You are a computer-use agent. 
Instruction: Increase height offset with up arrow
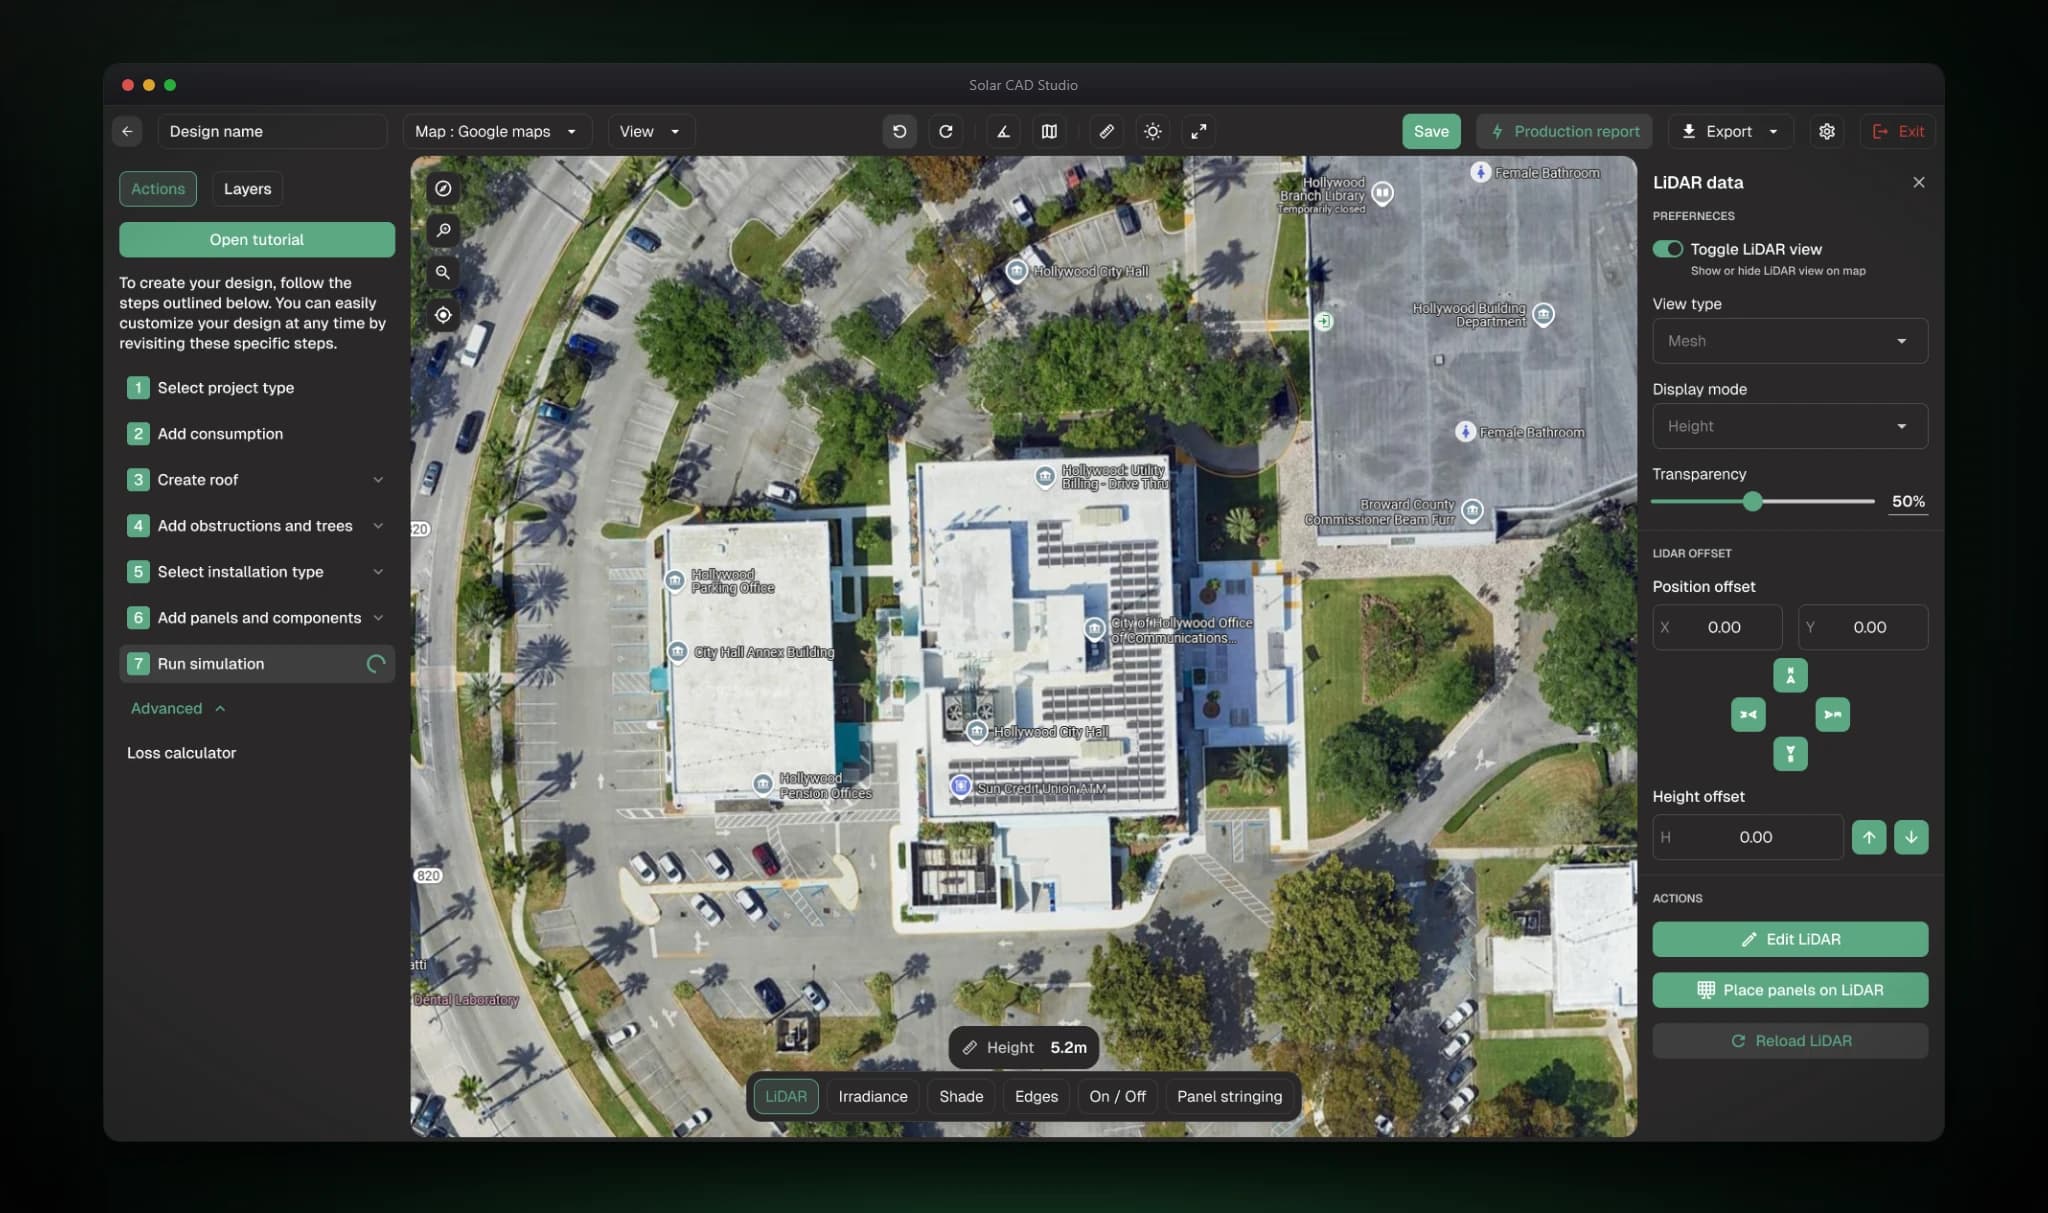1869,837
